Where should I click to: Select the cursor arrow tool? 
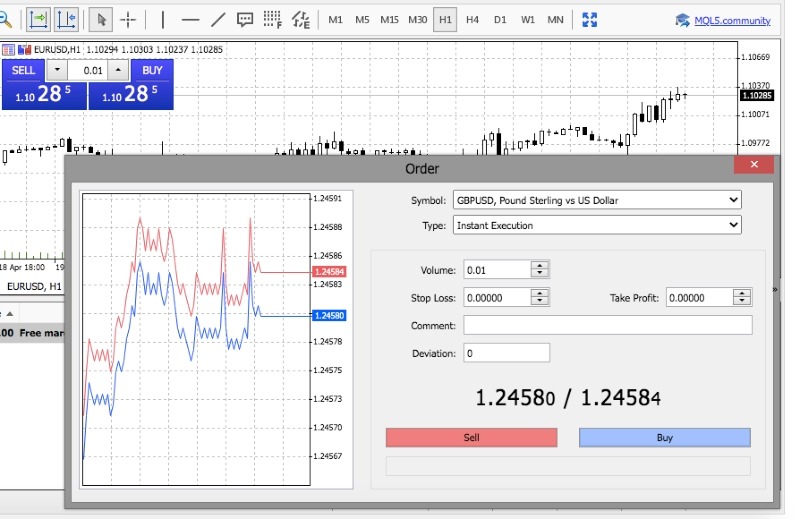pos(101,20)
